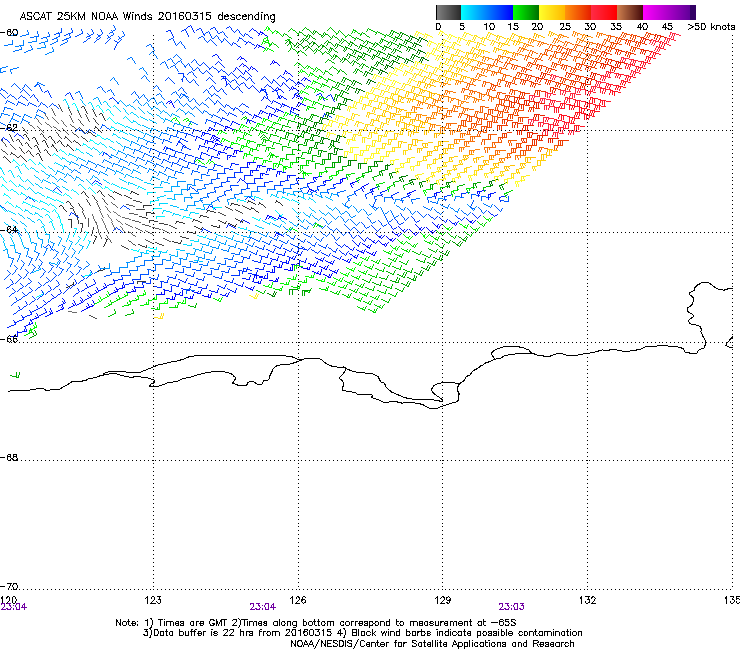Click the '-62' latitude label

point(9,128)
